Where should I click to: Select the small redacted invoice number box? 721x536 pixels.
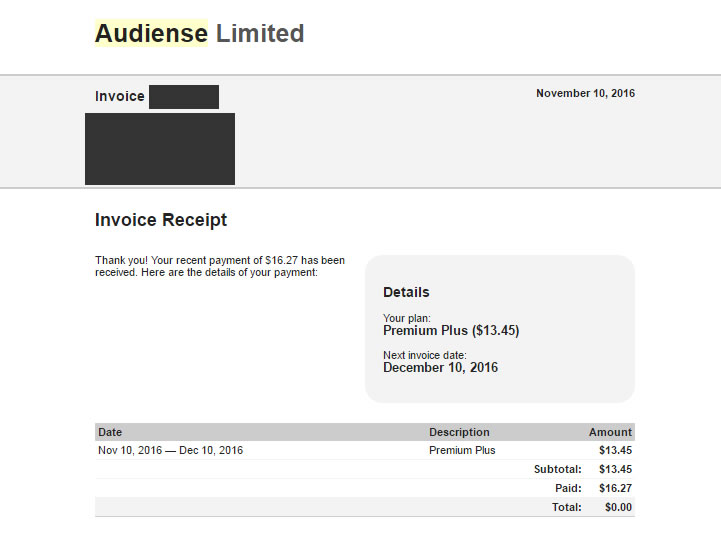click(184, 97)
